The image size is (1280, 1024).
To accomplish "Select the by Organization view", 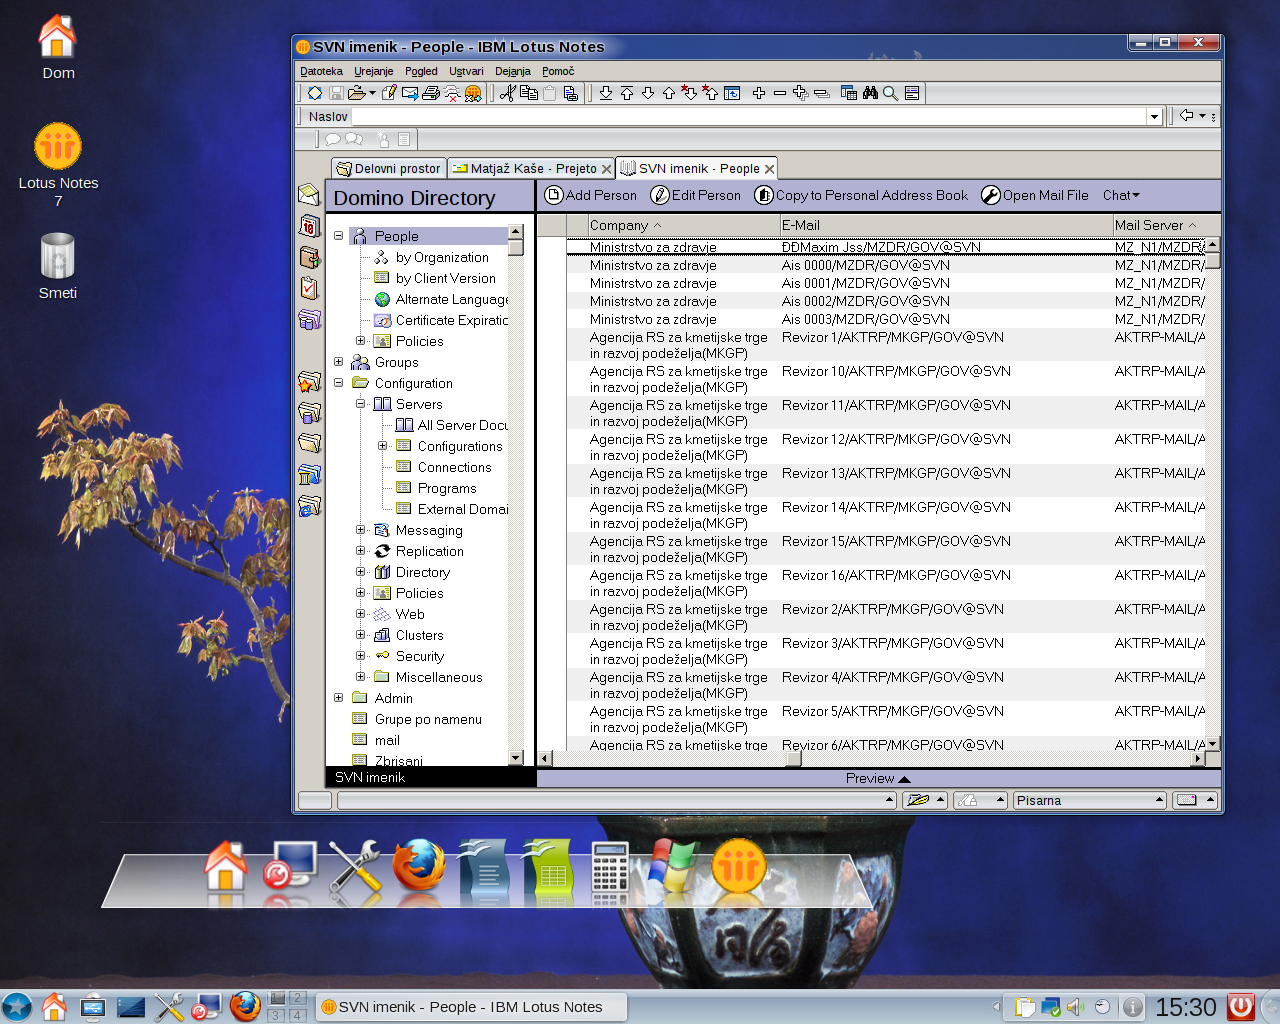I will click(x=442, y=257).
